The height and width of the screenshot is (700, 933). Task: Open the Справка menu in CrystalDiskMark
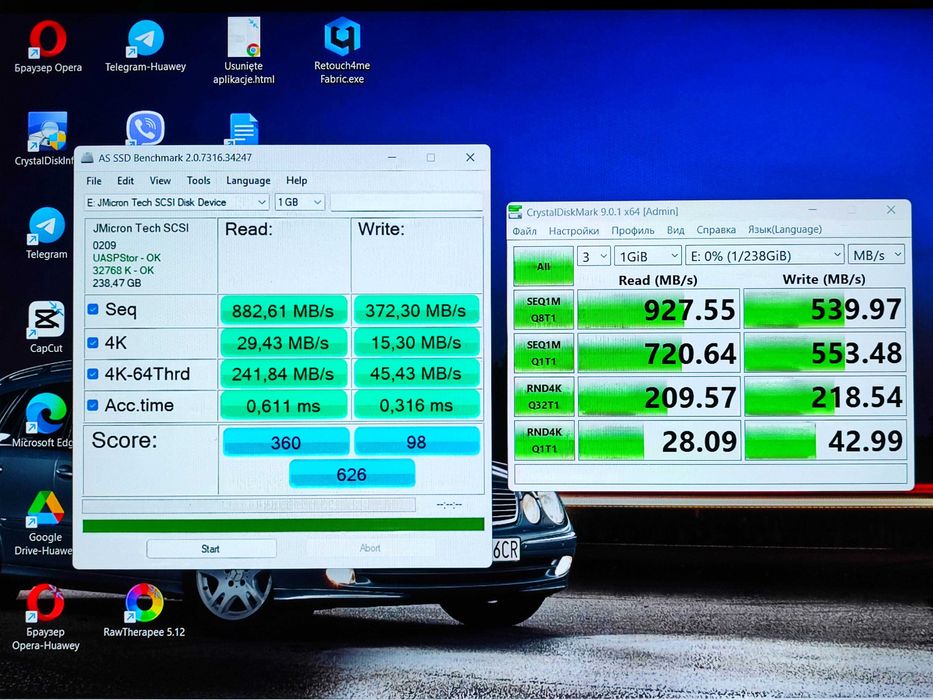point(716,230)
